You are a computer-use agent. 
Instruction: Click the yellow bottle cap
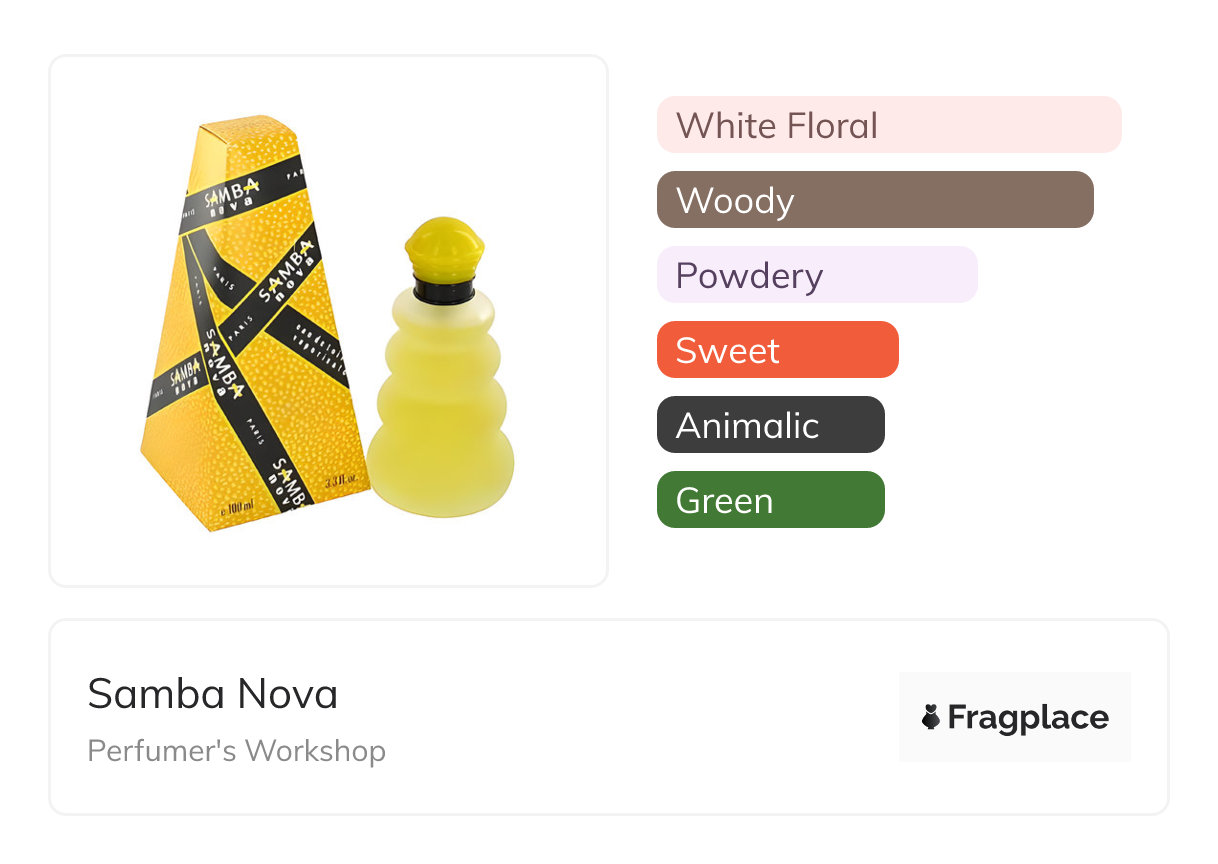pos(444,248)
